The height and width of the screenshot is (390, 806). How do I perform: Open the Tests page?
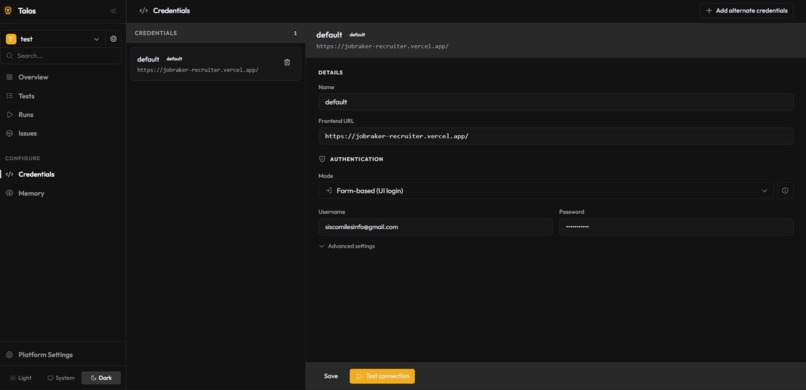tap(26, 96)
